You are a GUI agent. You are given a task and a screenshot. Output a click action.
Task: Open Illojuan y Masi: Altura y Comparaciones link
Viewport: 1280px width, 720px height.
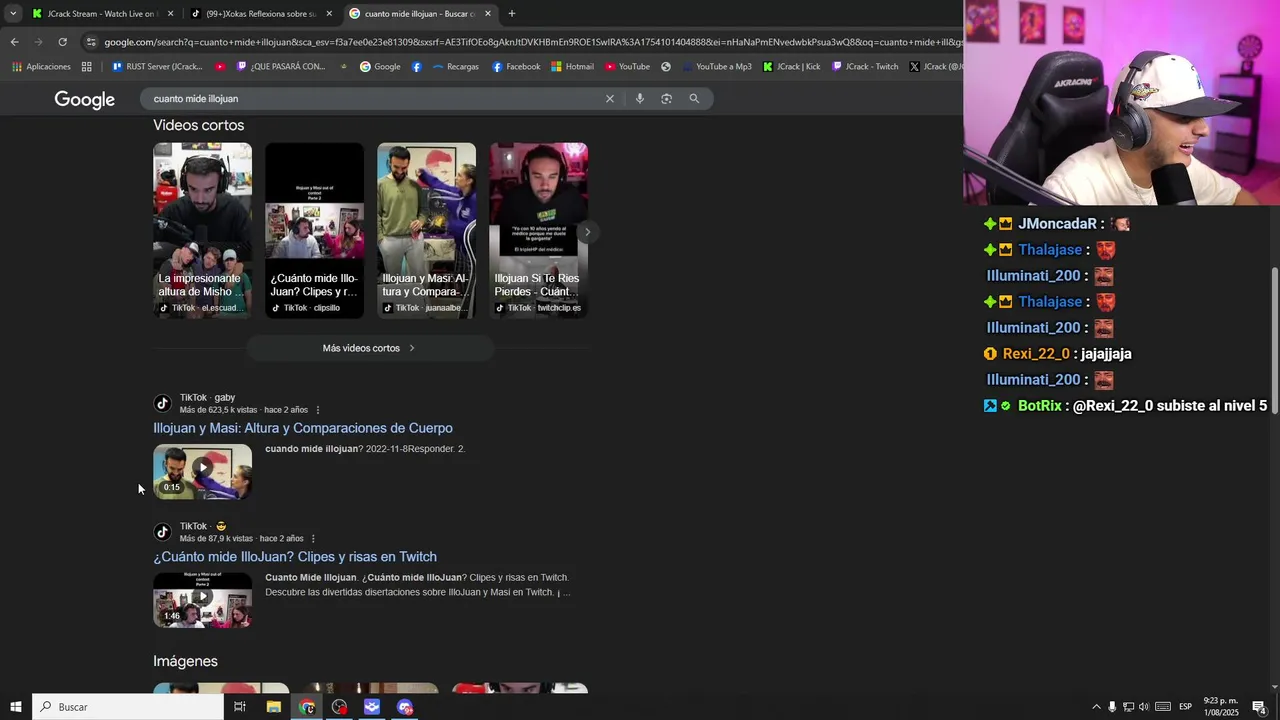(x=303, y=428)
